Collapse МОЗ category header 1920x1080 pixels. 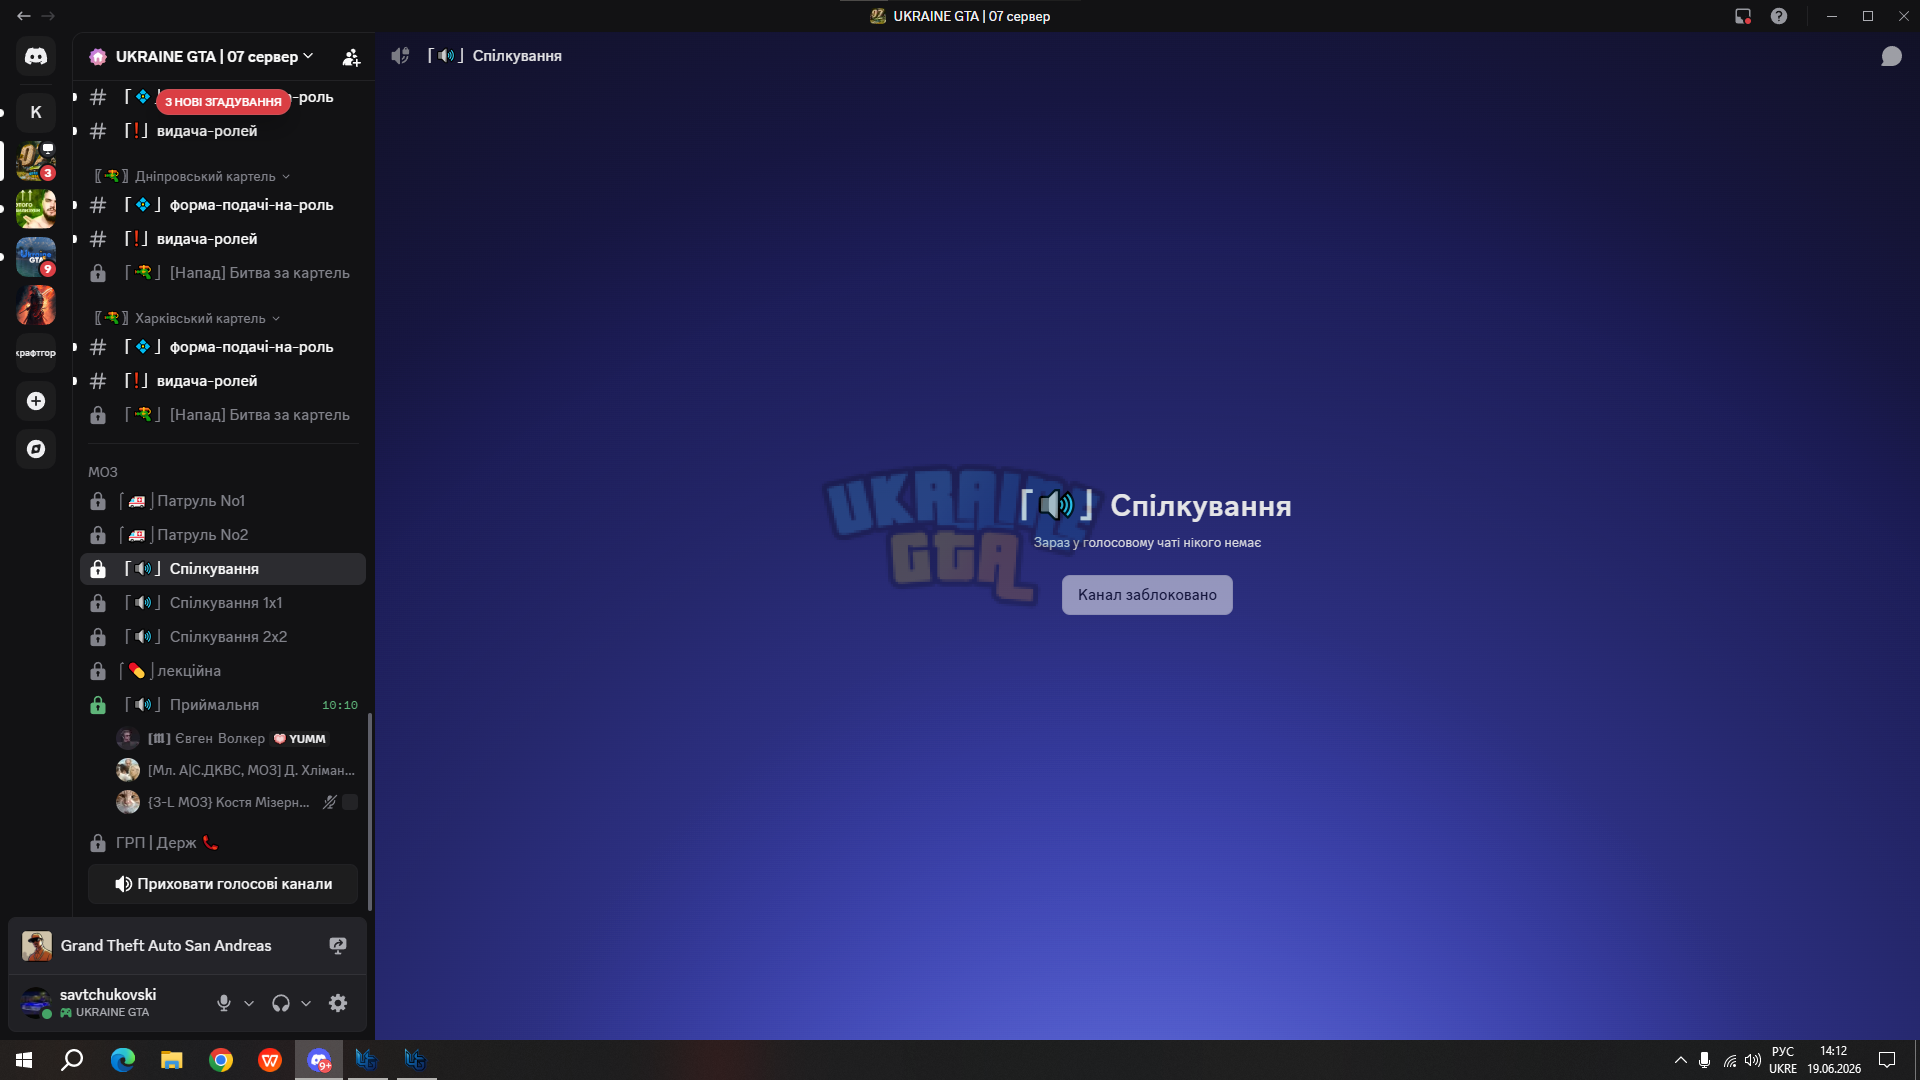click(x=103, y=472)
